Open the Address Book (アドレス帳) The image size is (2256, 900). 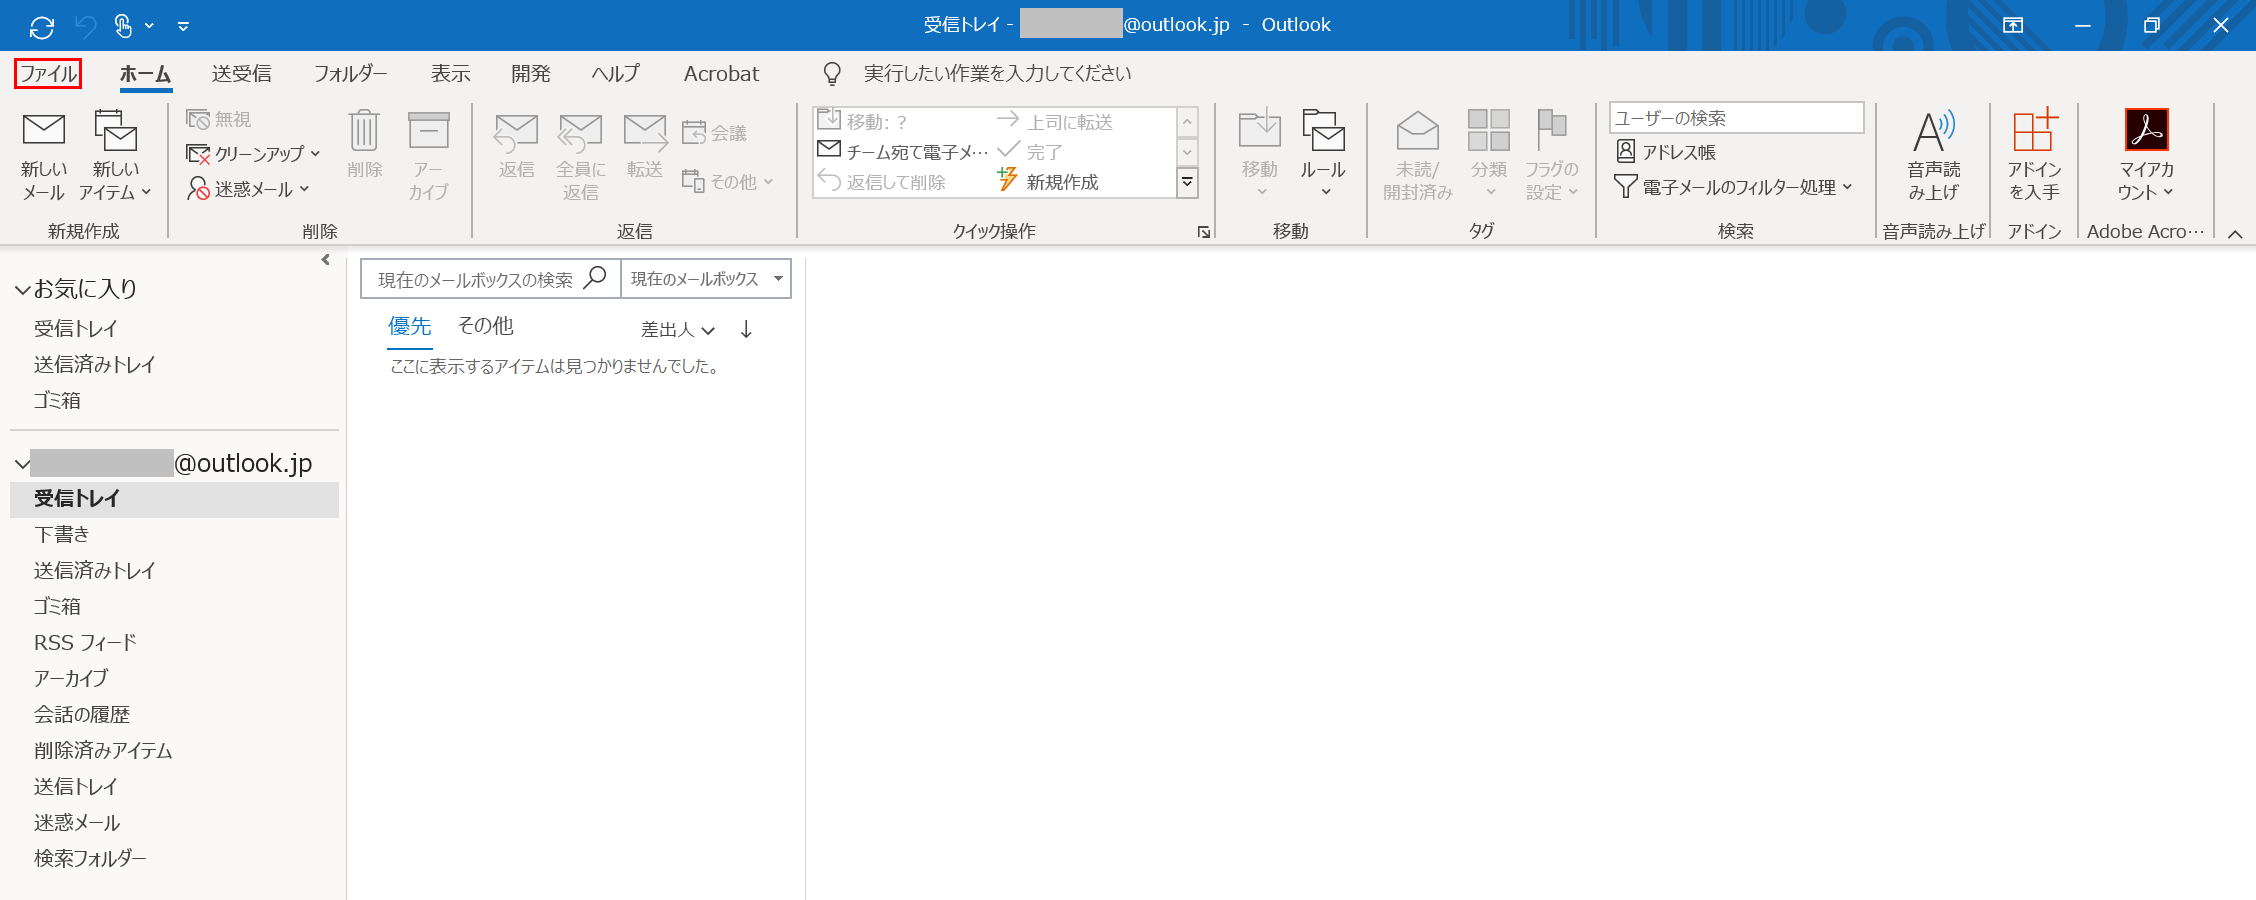[1666, 152]
